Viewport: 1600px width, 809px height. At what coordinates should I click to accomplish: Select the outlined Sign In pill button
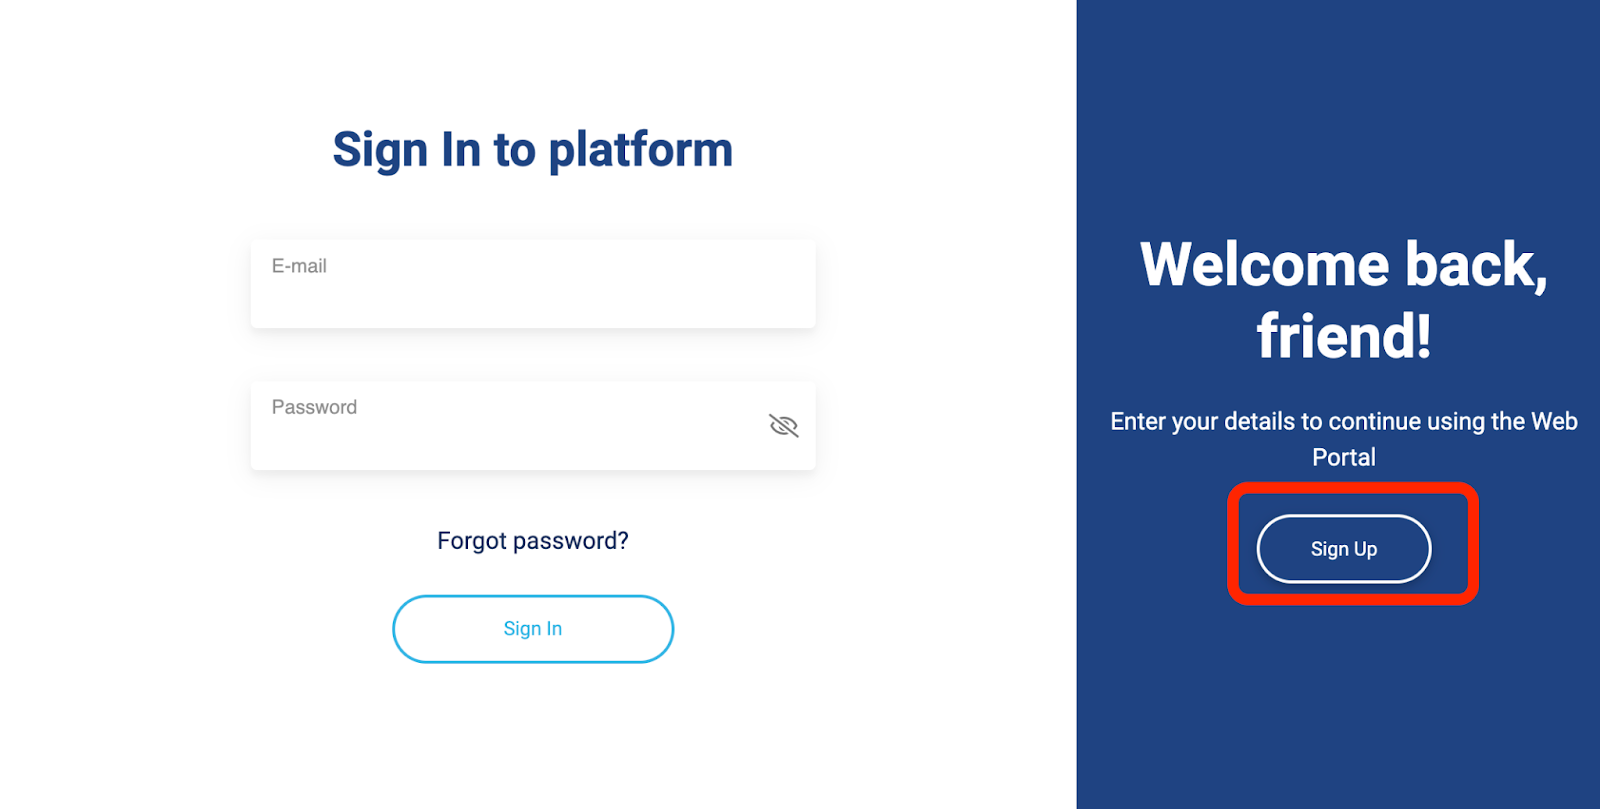(533, 629)
